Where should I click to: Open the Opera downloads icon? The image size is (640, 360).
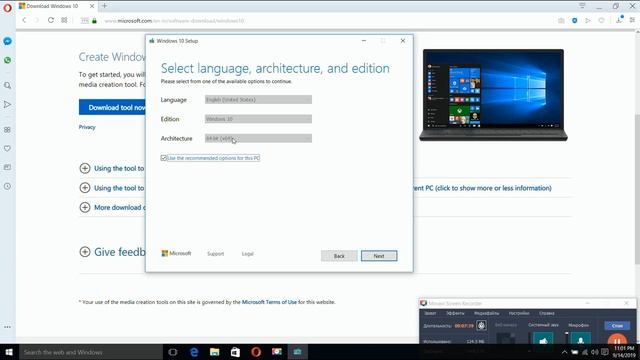pos(619,20)
